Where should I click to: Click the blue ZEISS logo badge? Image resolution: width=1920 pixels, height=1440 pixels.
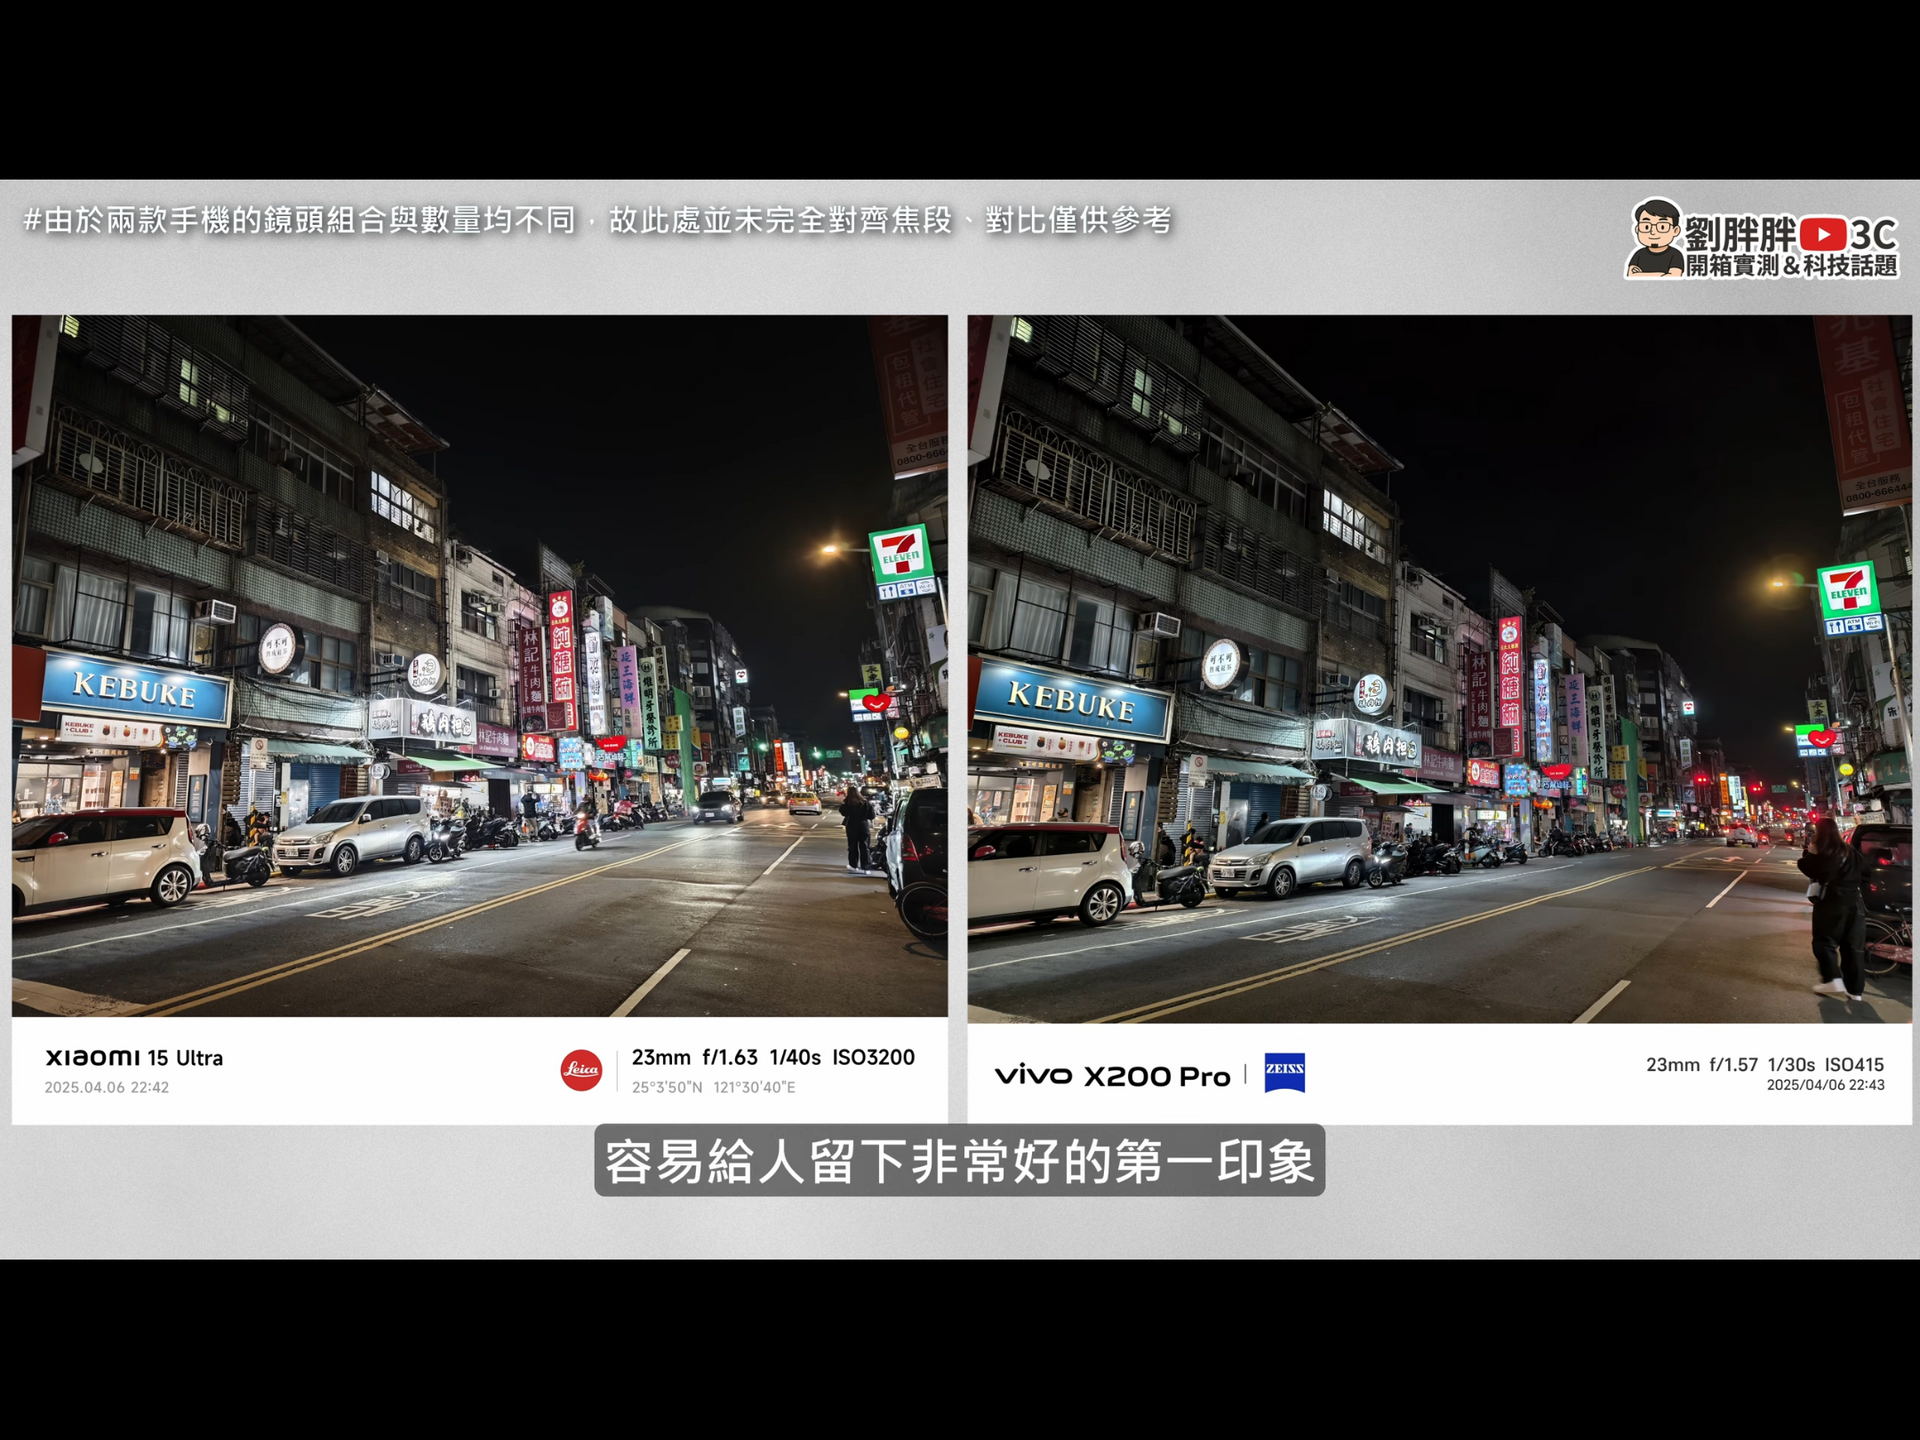click(x=1284, y=1072)
